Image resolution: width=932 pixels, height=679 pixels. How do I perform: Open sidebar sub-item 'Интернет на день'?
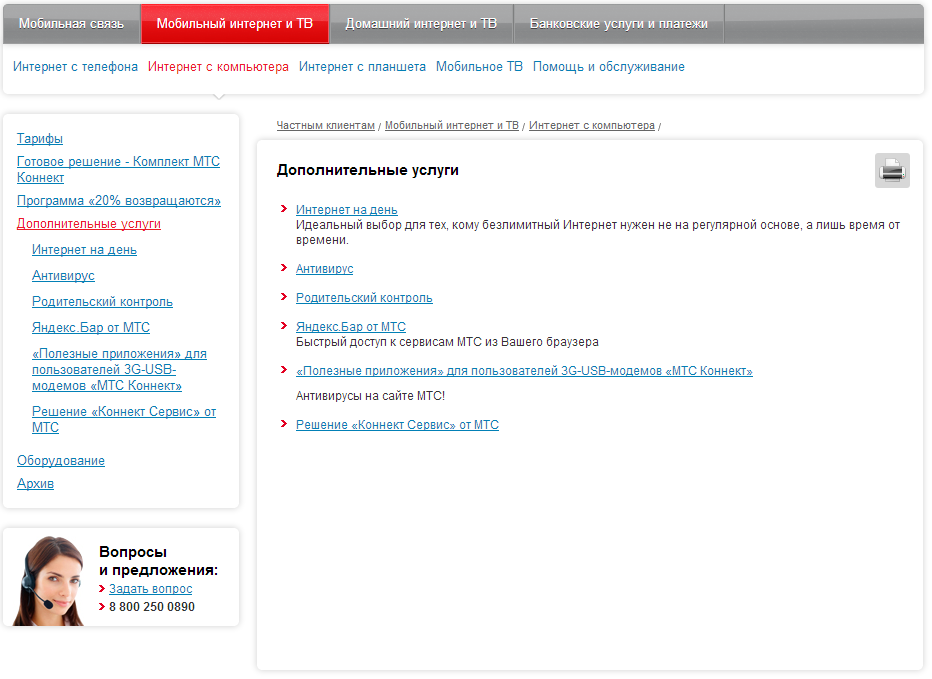[84, 250]
